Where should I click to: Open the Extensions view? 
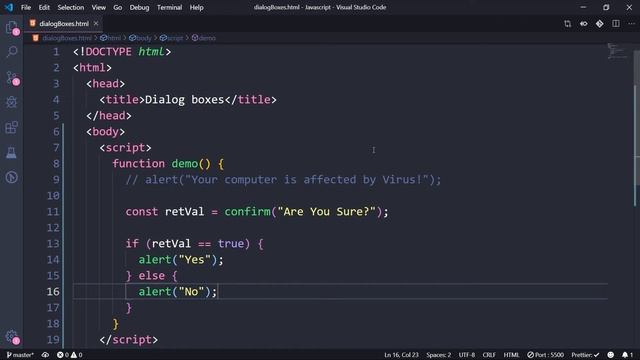click(x=11, y=127)
